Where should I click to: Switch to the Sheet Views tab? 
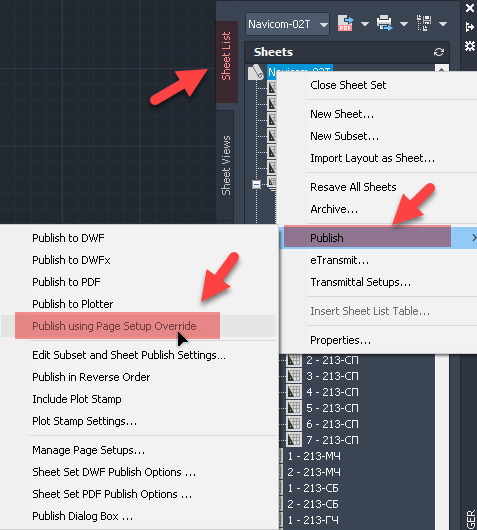[x=225, y=165]
